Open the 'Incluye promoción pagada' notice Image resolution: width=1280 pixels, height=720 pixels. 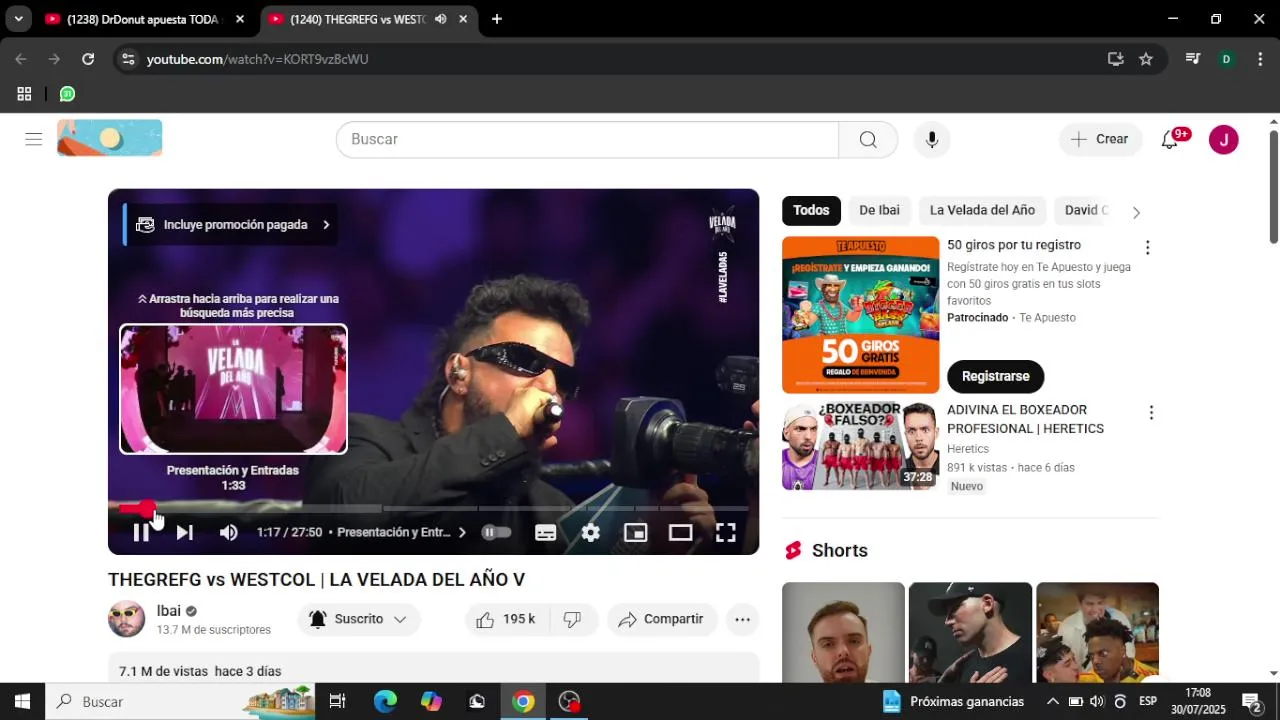(233, 225)
